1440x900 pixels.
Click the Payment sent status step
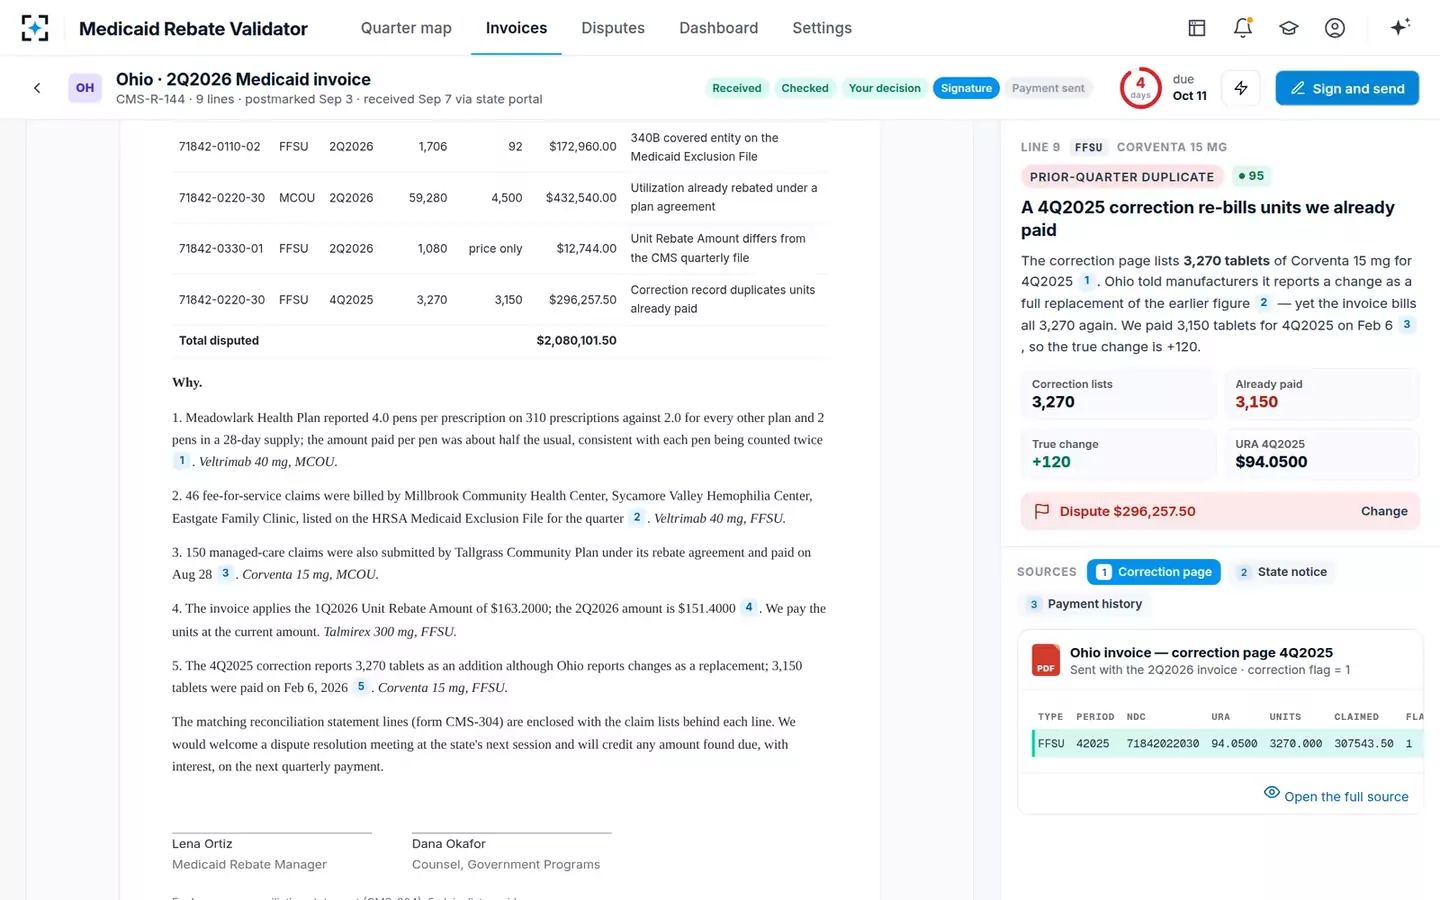click(x=1048, y=88)
